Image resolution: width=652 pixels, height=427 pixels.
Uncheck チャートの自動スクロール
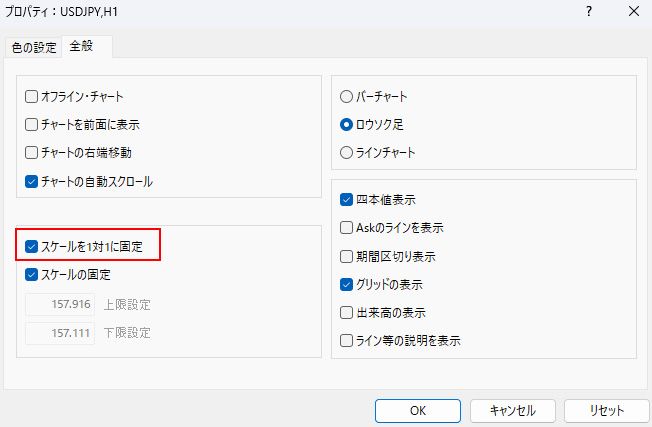(x=32, y=182)
